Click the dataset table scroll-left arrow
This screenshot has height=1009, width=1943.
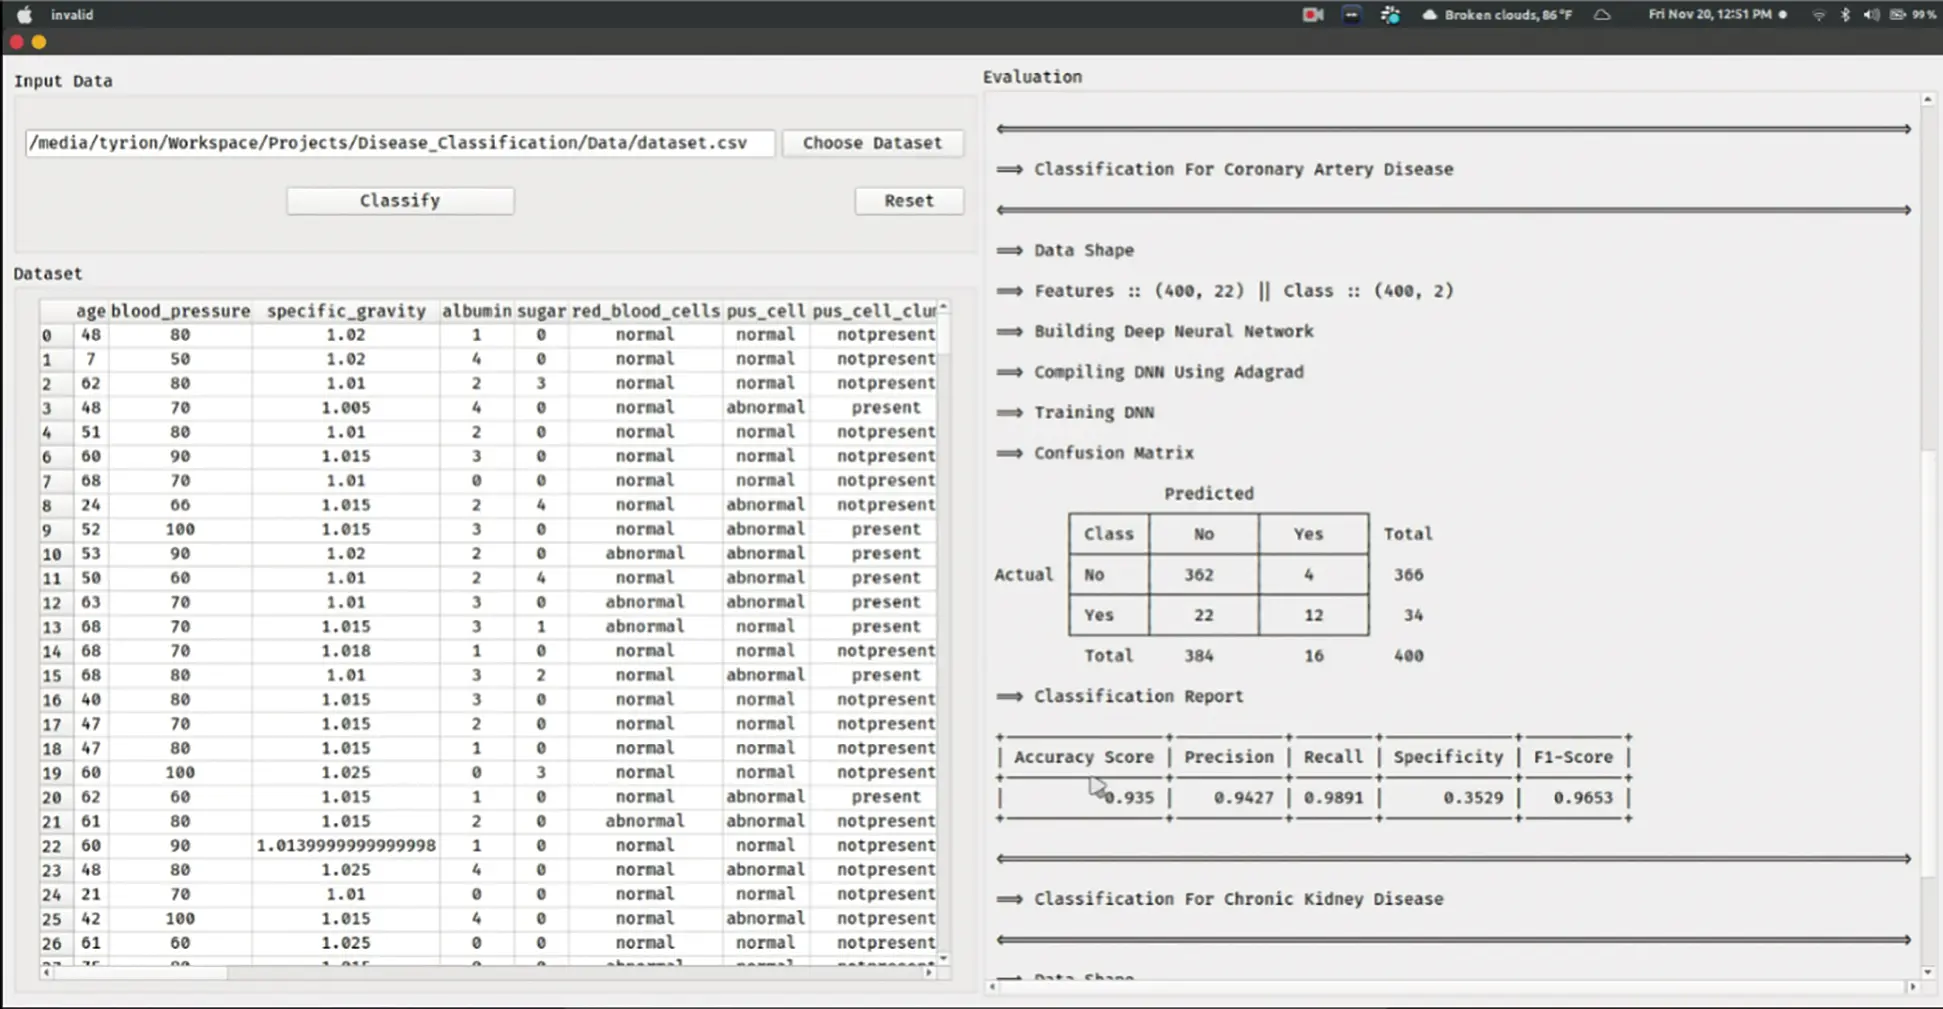[x=46, y=972]
